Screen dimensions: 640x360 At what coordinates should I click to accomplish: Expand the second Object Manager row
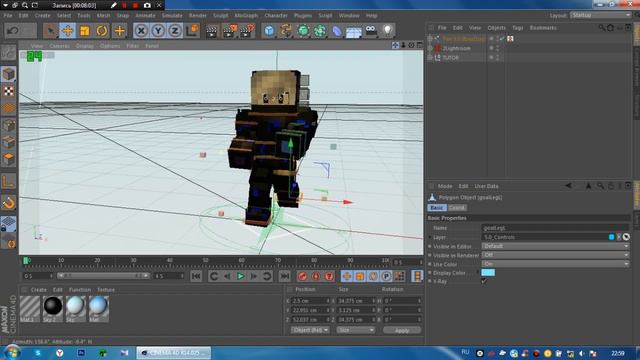pos(430,48)
